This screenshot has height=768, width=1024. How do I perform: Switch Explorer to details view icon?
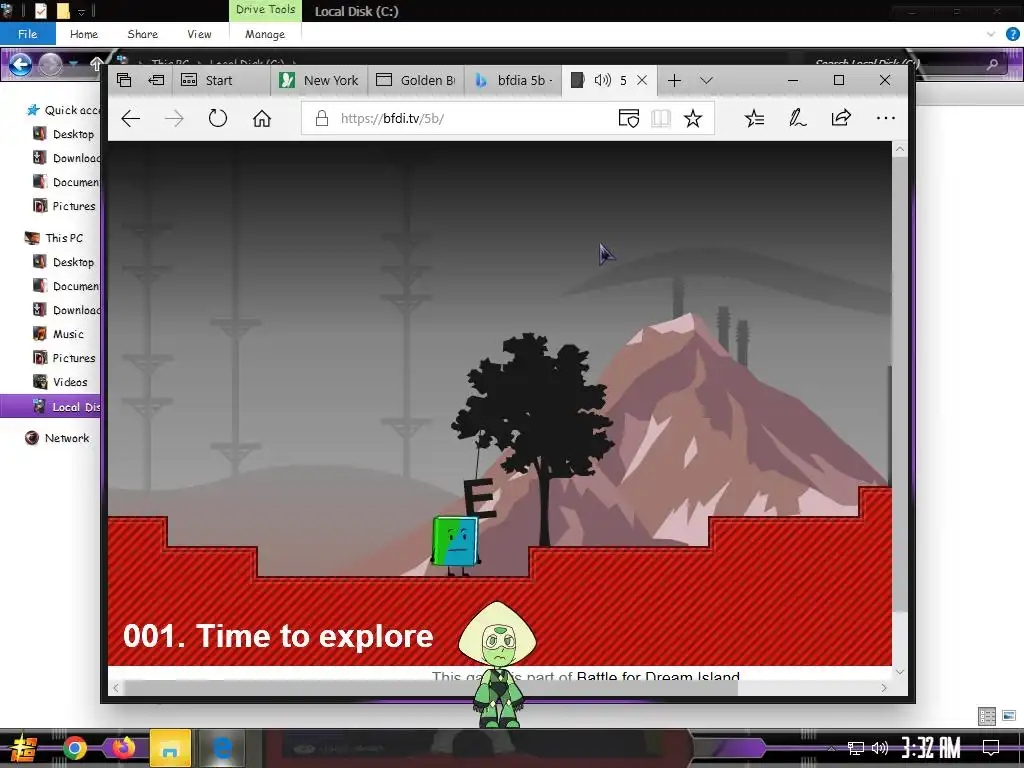[987, 716]
